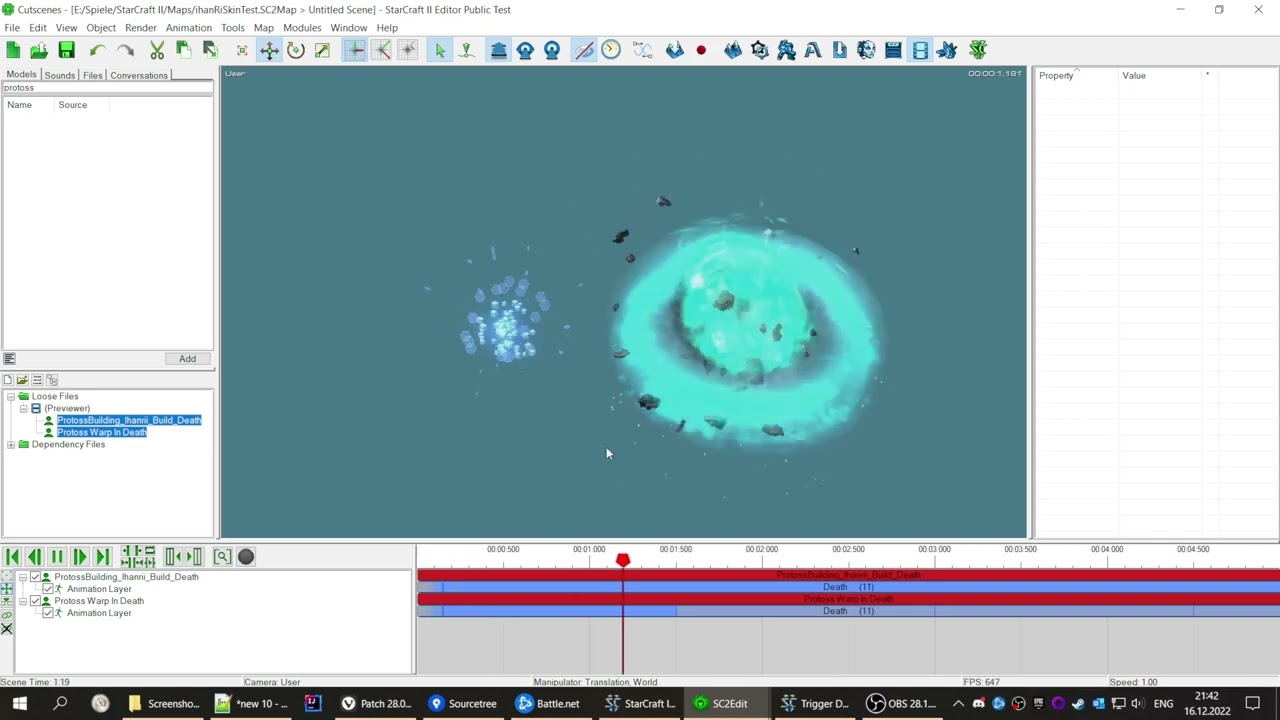Click the link chain icon beside timeline tree
The height and width of the screenshot is (720, 1280).
coord(7,615)
